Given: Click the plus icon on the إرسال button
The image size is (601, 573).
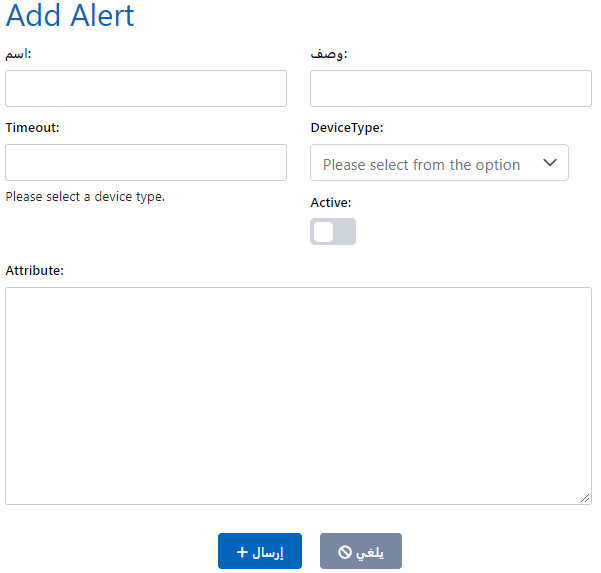Looking at the screenshot, I should (x=242, y=552).
